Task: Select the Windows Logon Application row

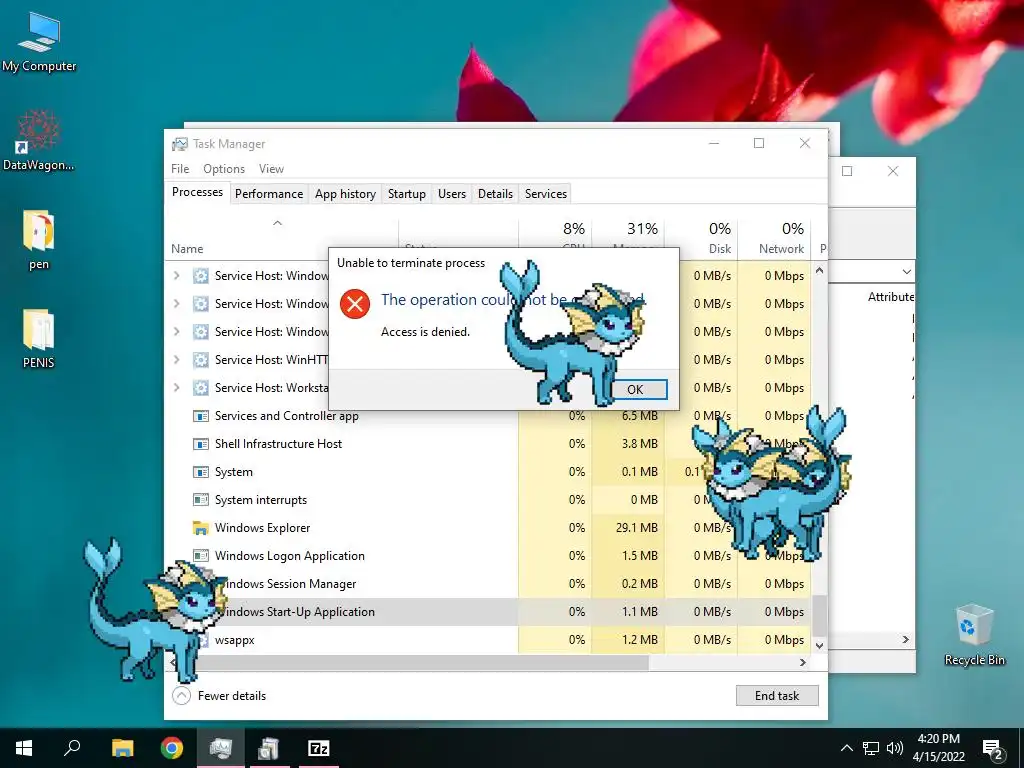Action: (x=488, y=556)
